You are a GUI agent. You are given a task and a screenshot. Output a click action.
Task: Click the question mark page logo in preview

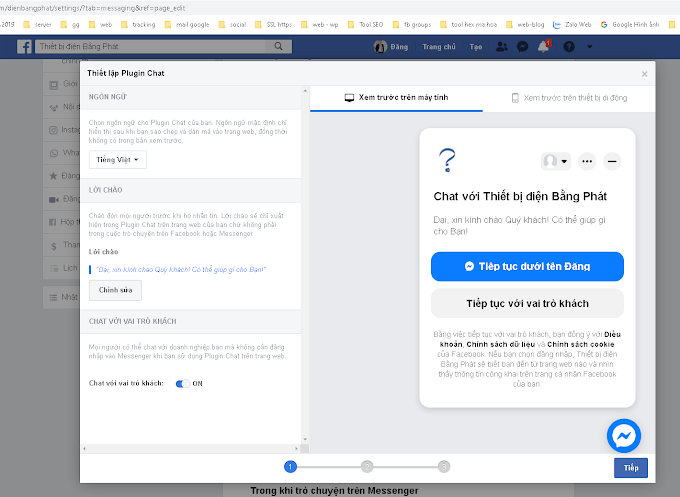[447, 160]
